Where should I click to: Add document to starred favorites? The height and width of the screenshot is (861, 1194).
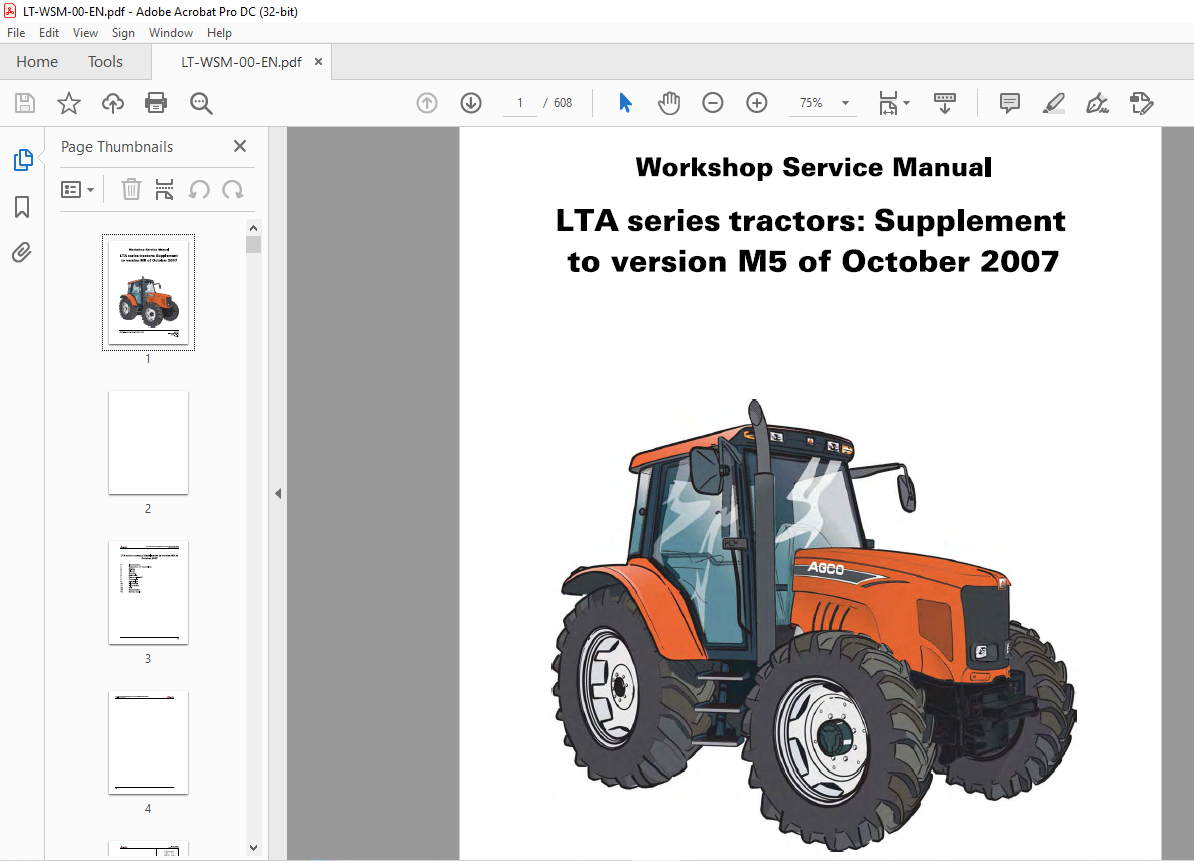69,103
